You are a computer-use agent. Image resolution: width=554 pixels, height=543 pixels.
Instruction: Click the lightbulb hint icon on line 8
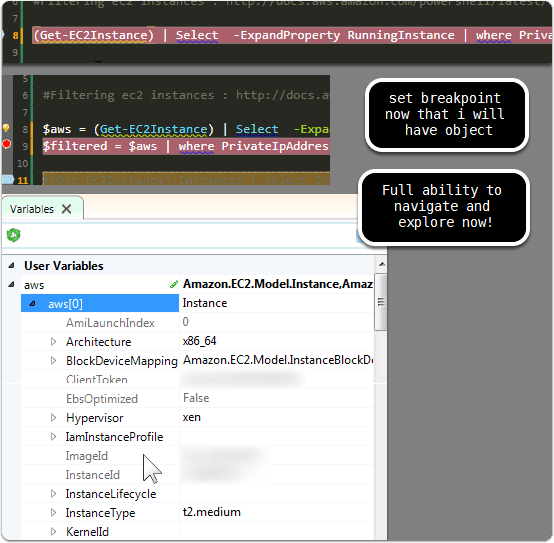(x=6, y=128)
